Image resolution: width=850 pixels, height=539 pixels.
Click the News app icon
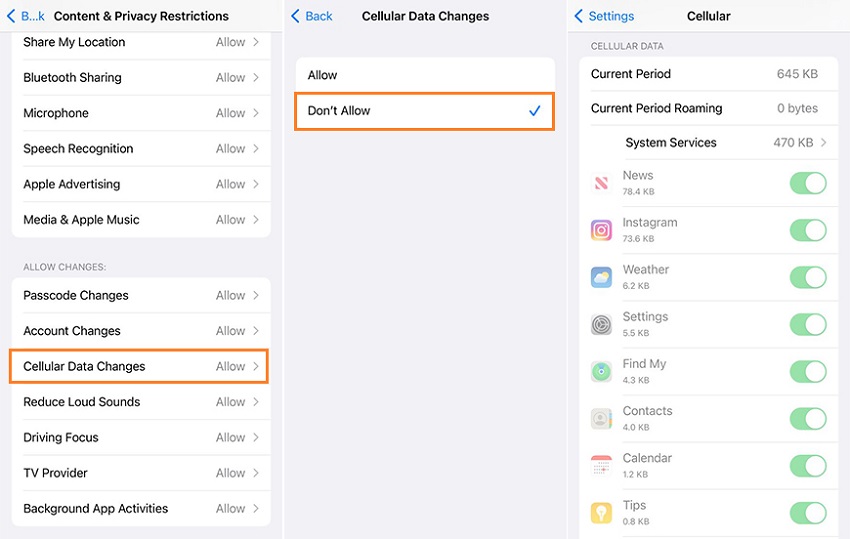click(x=601, y=183)
